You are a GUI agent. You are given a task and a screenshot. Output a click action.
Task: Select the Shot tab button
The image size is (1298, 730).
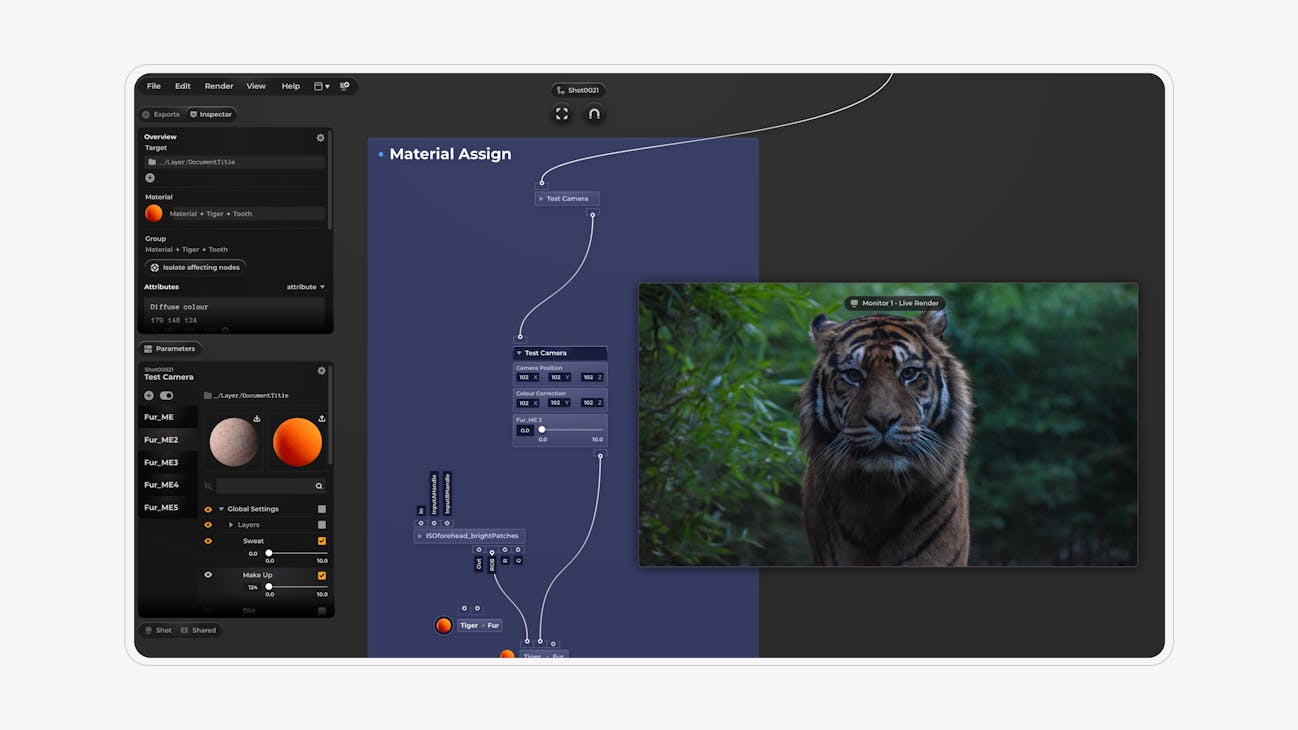158,631
